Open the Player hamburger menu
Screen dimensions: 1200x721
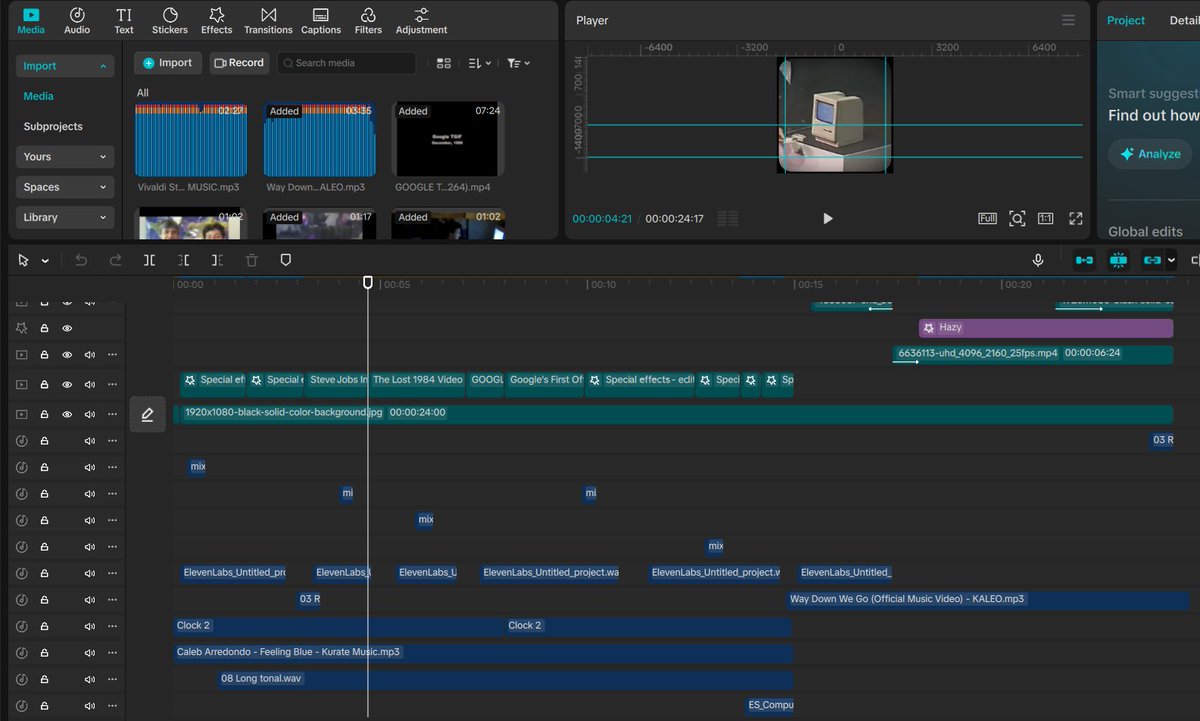tap(1068, 20)
